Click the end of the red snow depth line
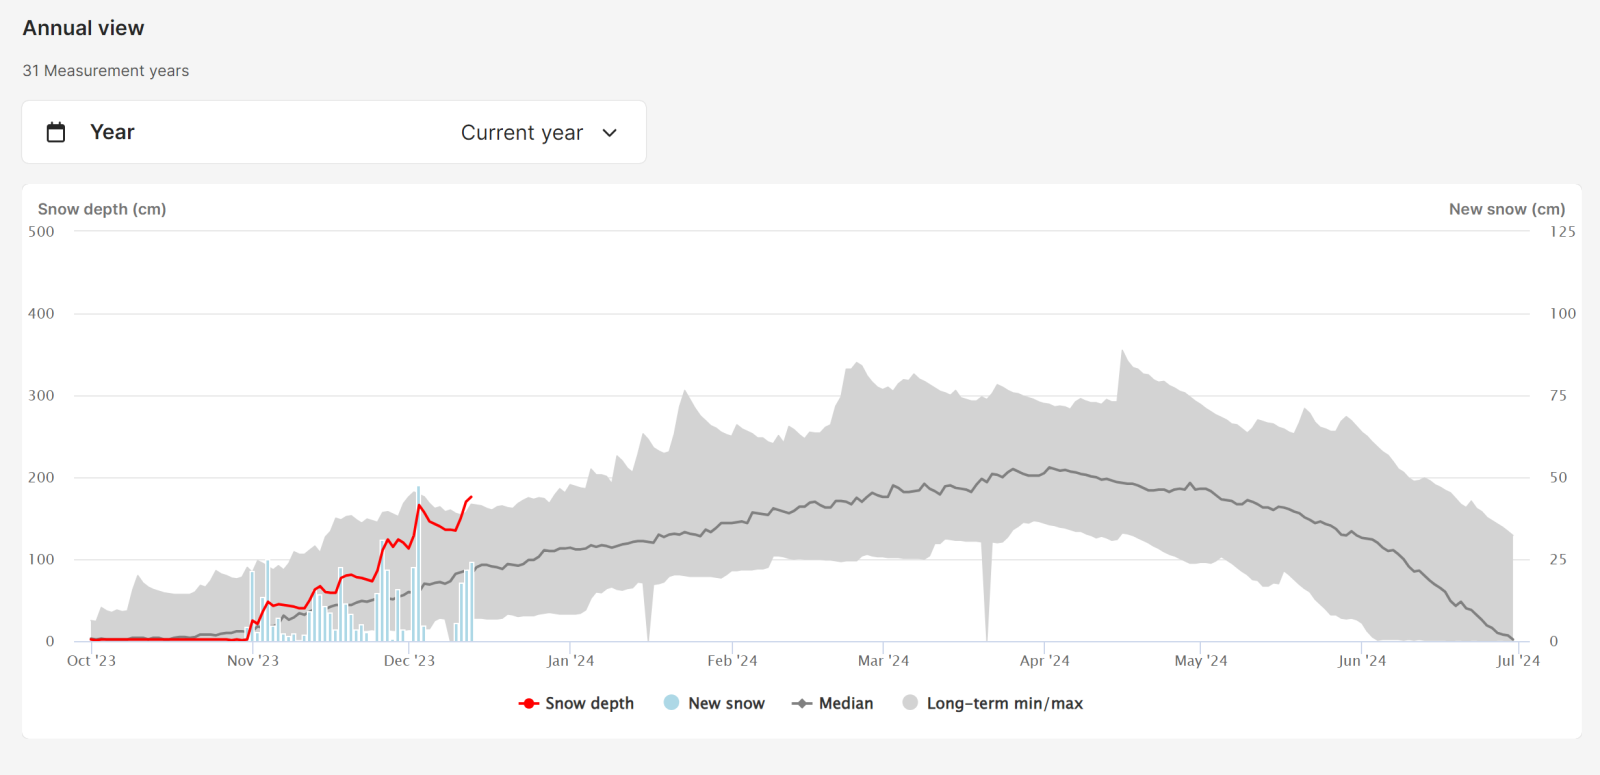This screenshot has width=1600, height=775. tap(471, 497)
